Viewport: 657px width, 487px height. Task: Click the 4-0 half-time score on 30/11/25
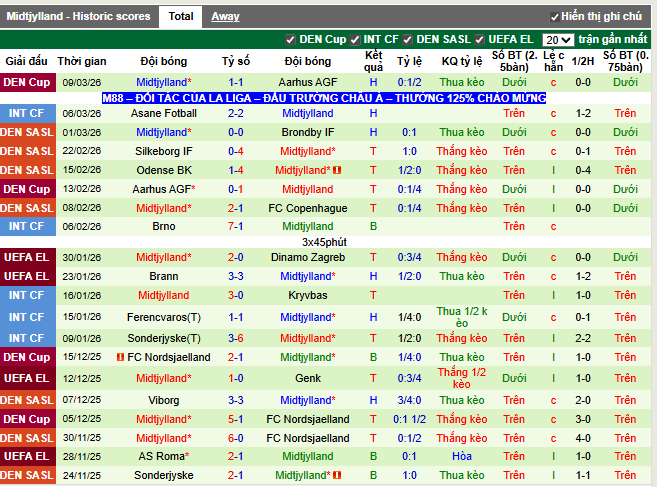tap(583, 438)
